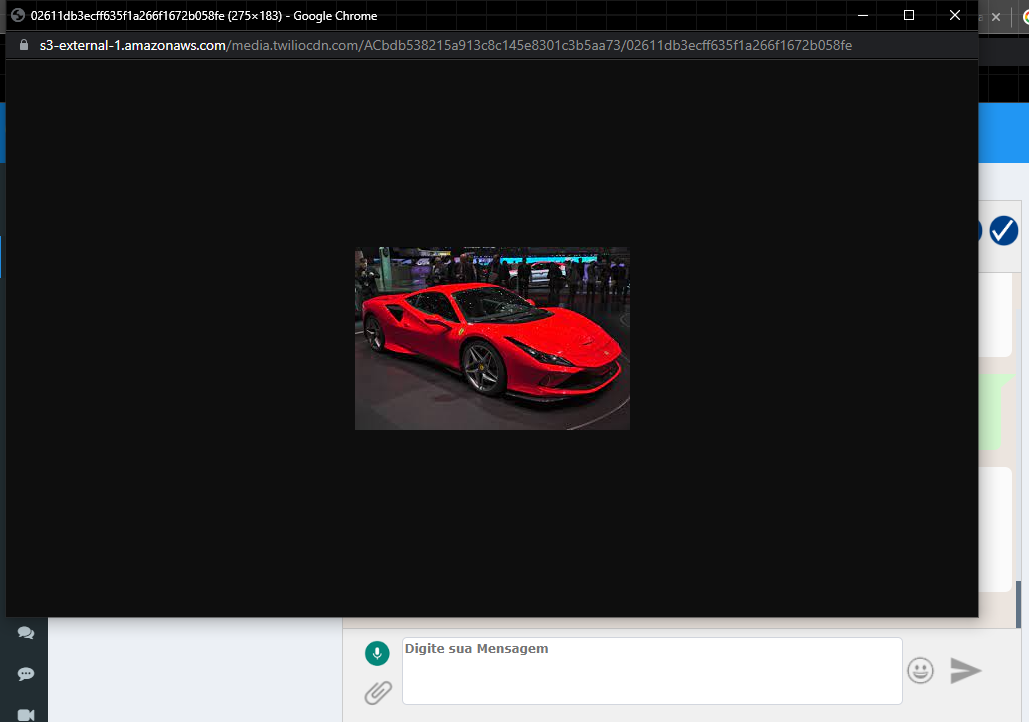Screen dimensions: 1029x722
Task: Click the lock icon in address bar
Action: click(24, 45)
